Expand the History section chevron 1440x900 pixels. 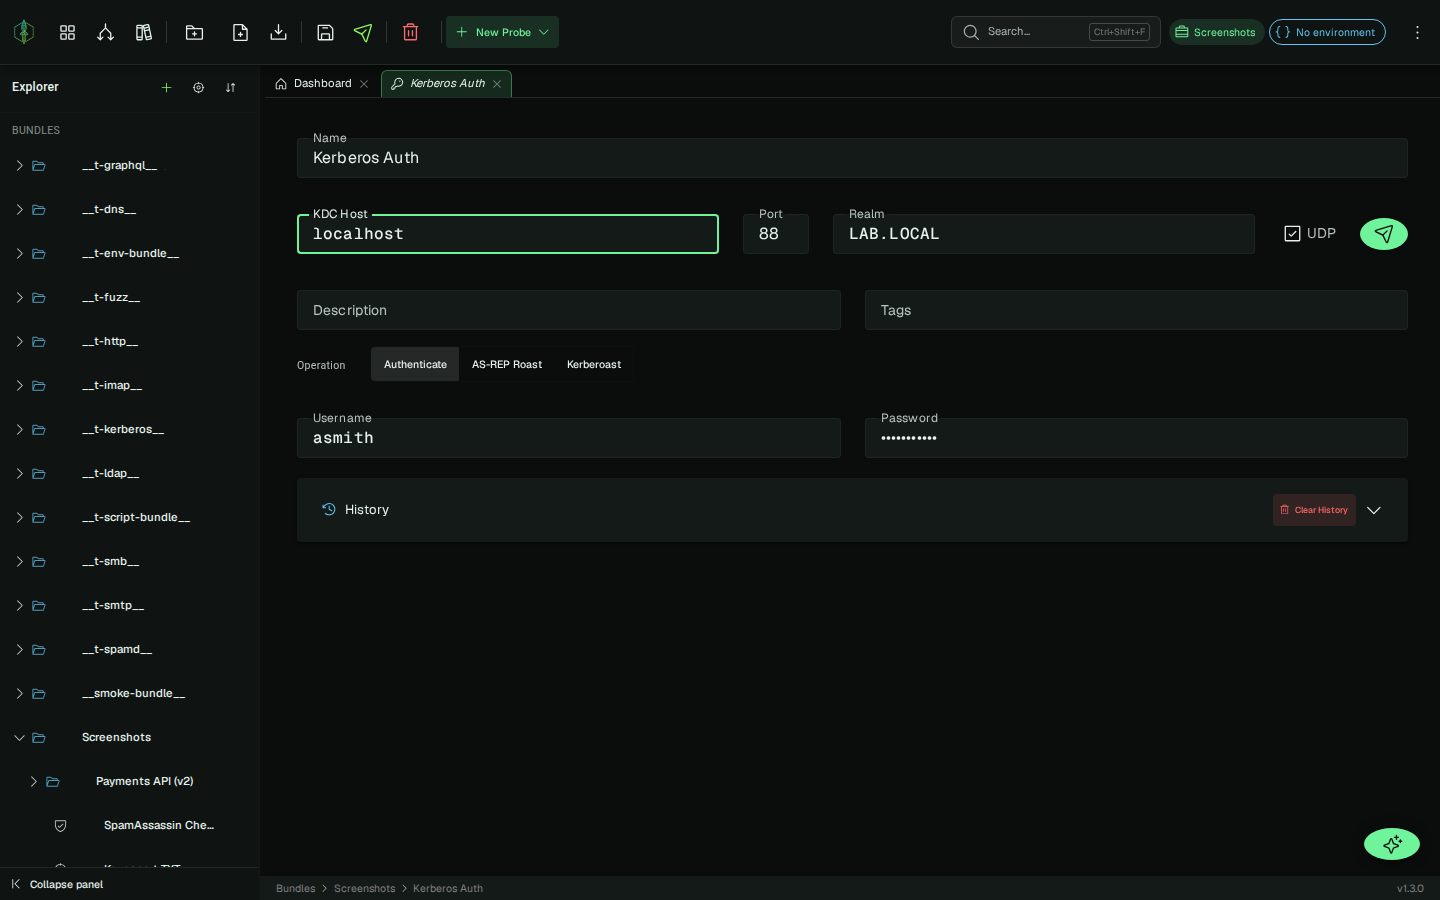click(1374, 510)
